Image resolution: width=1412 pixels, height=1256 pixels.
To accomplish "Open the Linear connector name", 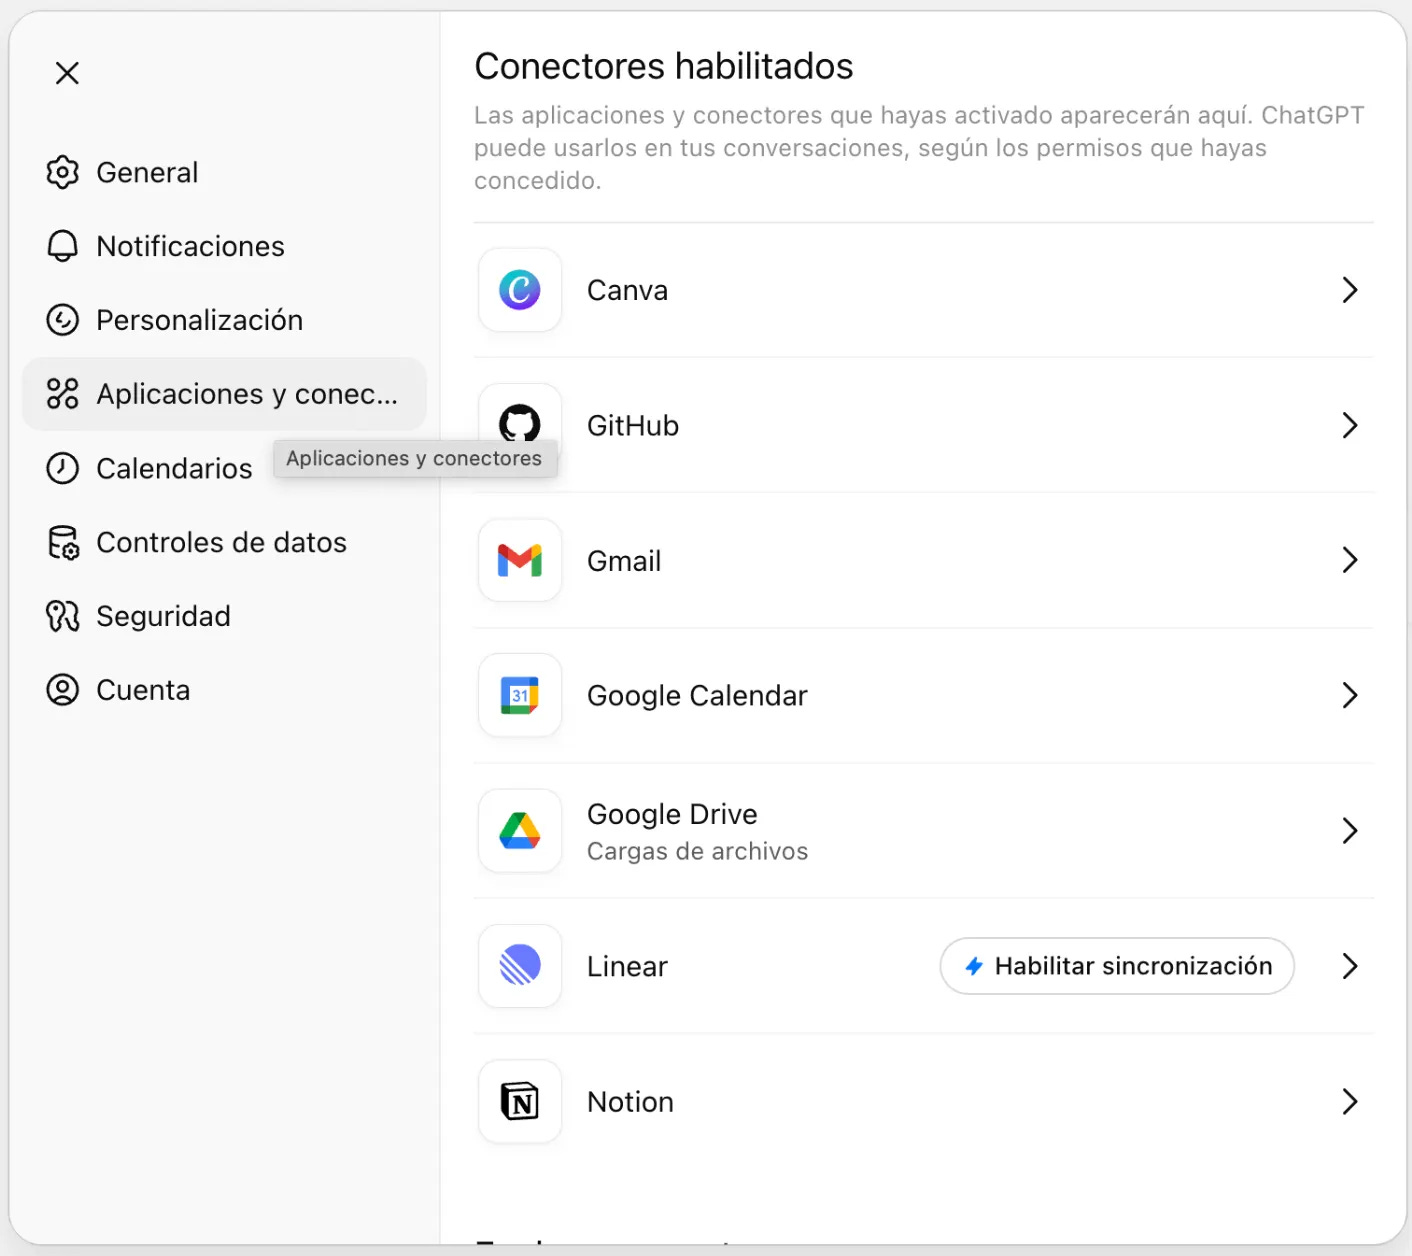I will 627,966.
